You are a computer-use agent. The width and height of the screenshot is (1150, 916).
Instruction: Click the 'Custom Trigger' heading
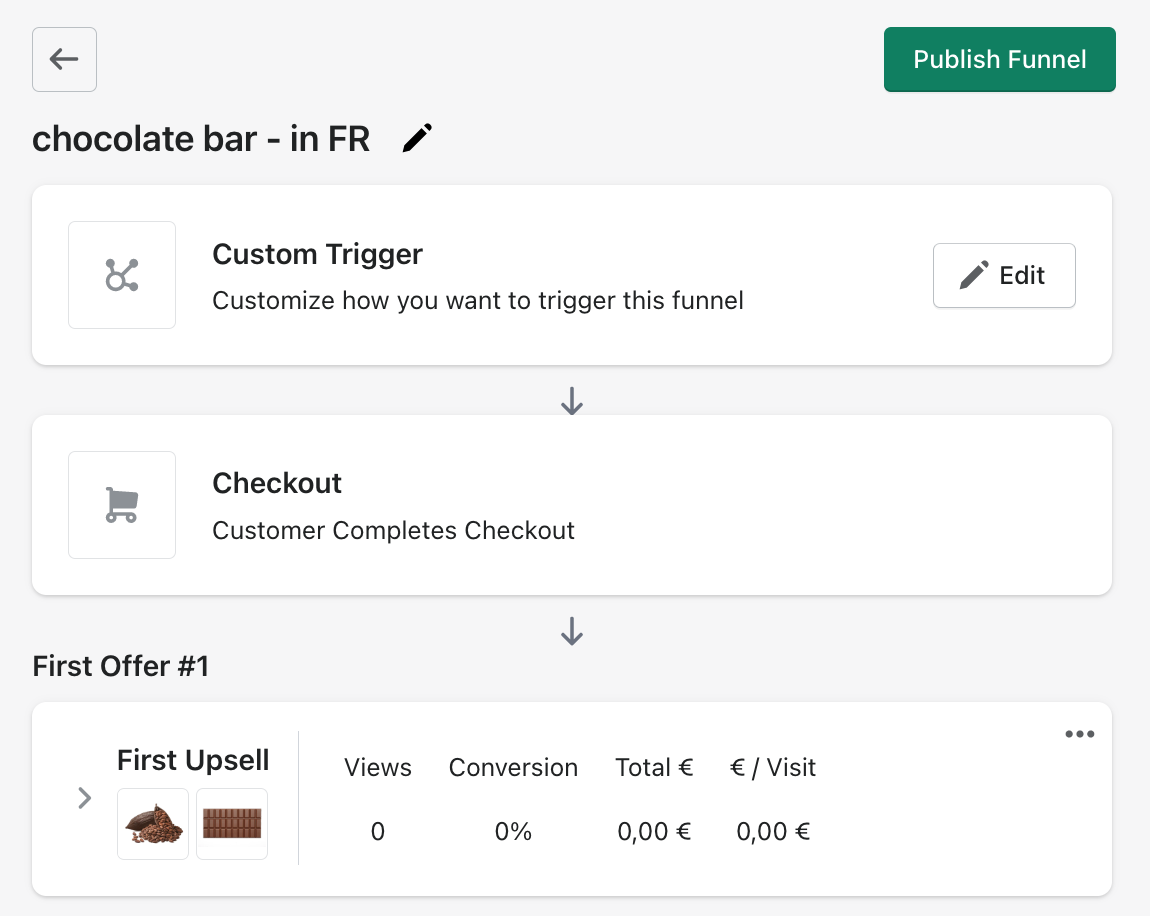click(x=318, y=254)
